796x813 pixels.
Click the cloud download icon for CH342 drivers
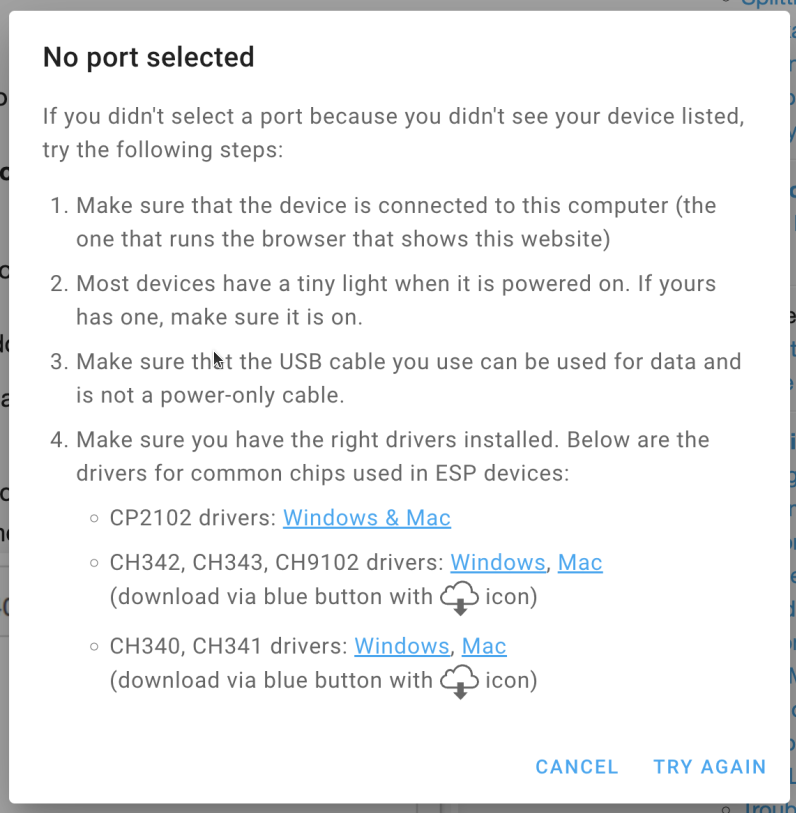tap(459, 598)
